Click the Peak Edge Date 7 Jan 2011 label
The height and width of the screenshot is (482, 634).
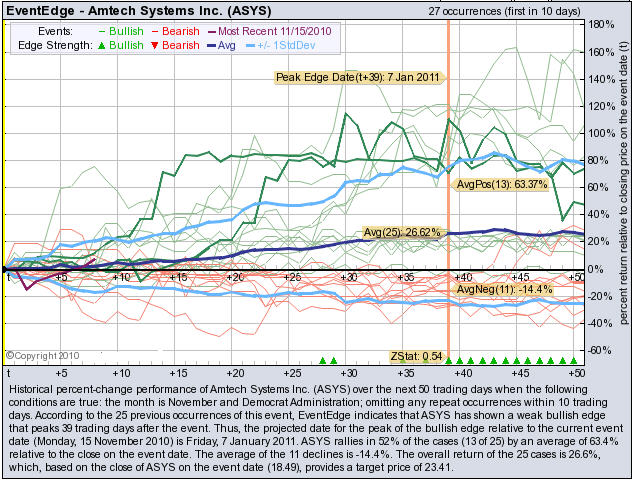point(358,77)
